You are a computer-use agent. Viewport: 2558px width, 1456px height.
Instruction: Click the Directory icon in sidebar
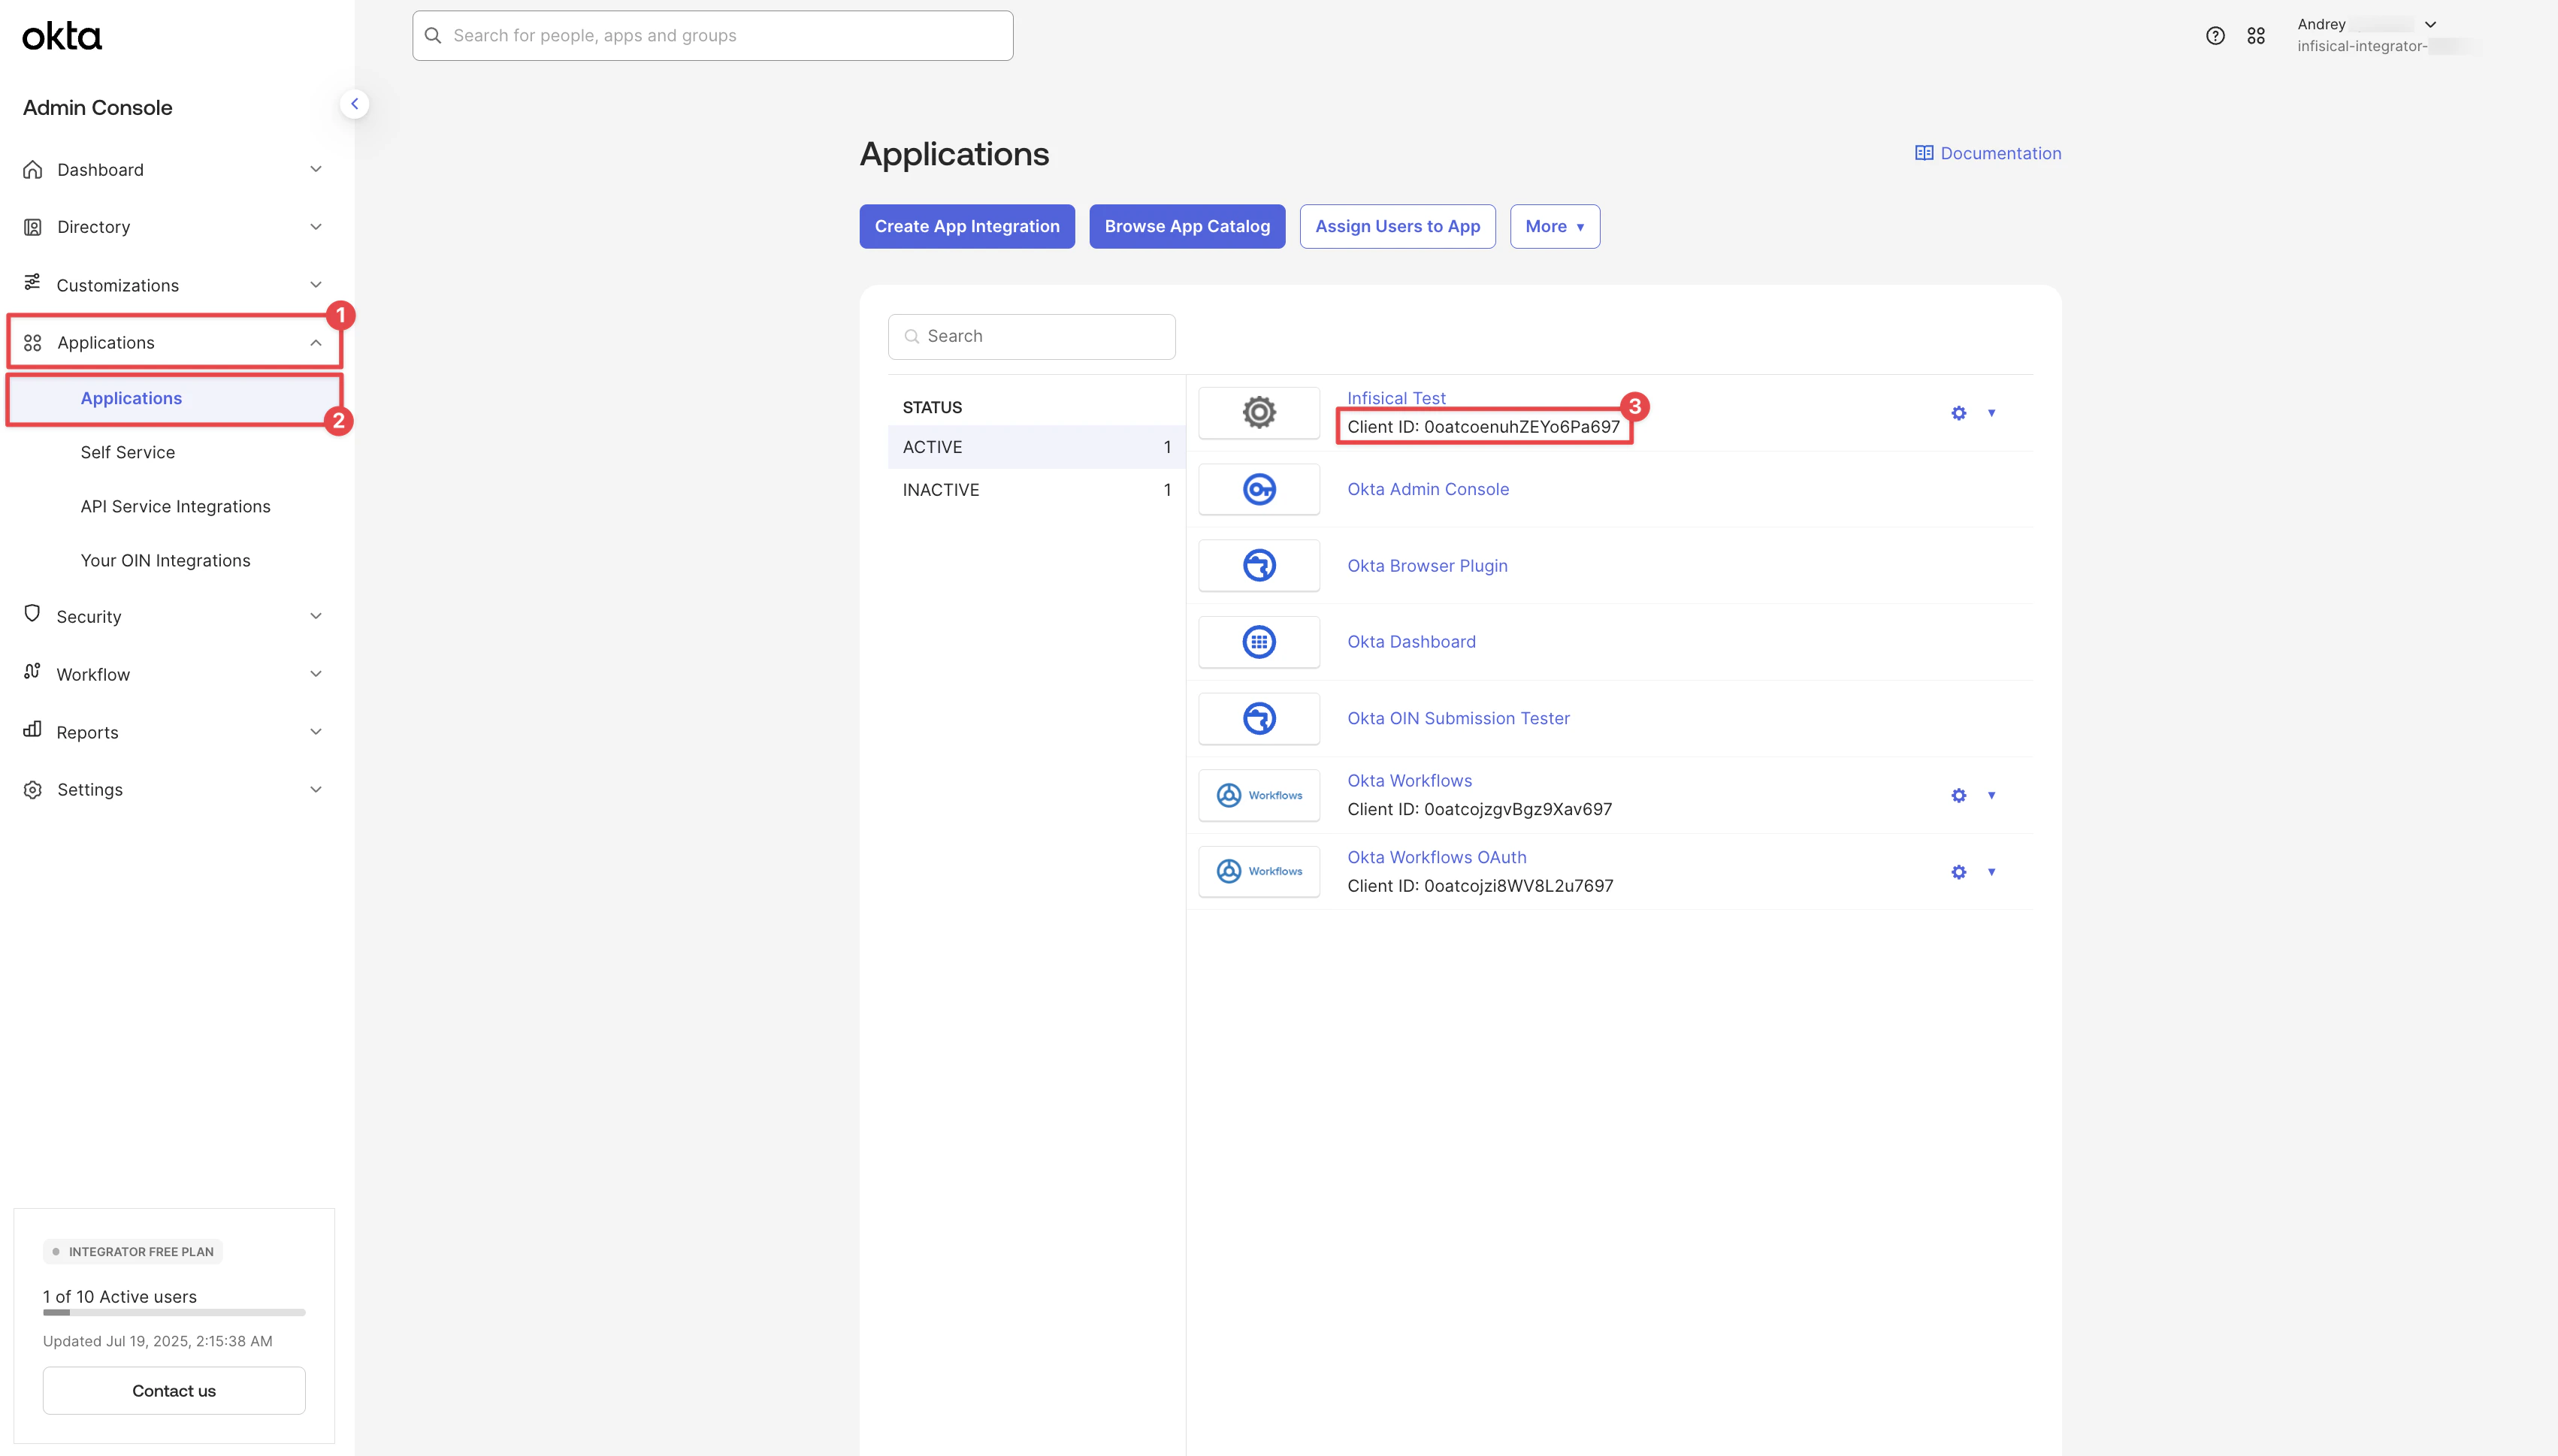pyautogui.click(x=33, y=227)
